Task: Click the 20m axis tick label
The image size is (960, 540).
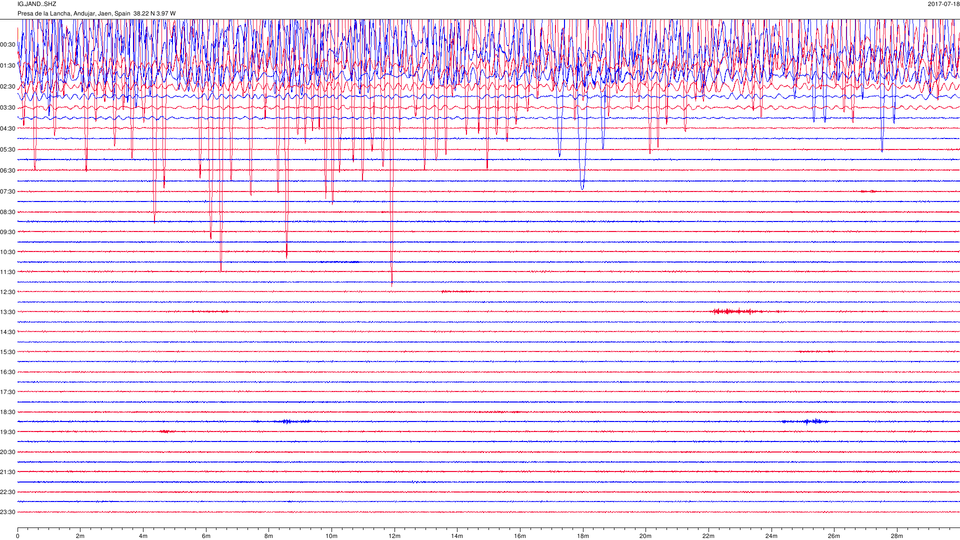Action: (645, 536)
